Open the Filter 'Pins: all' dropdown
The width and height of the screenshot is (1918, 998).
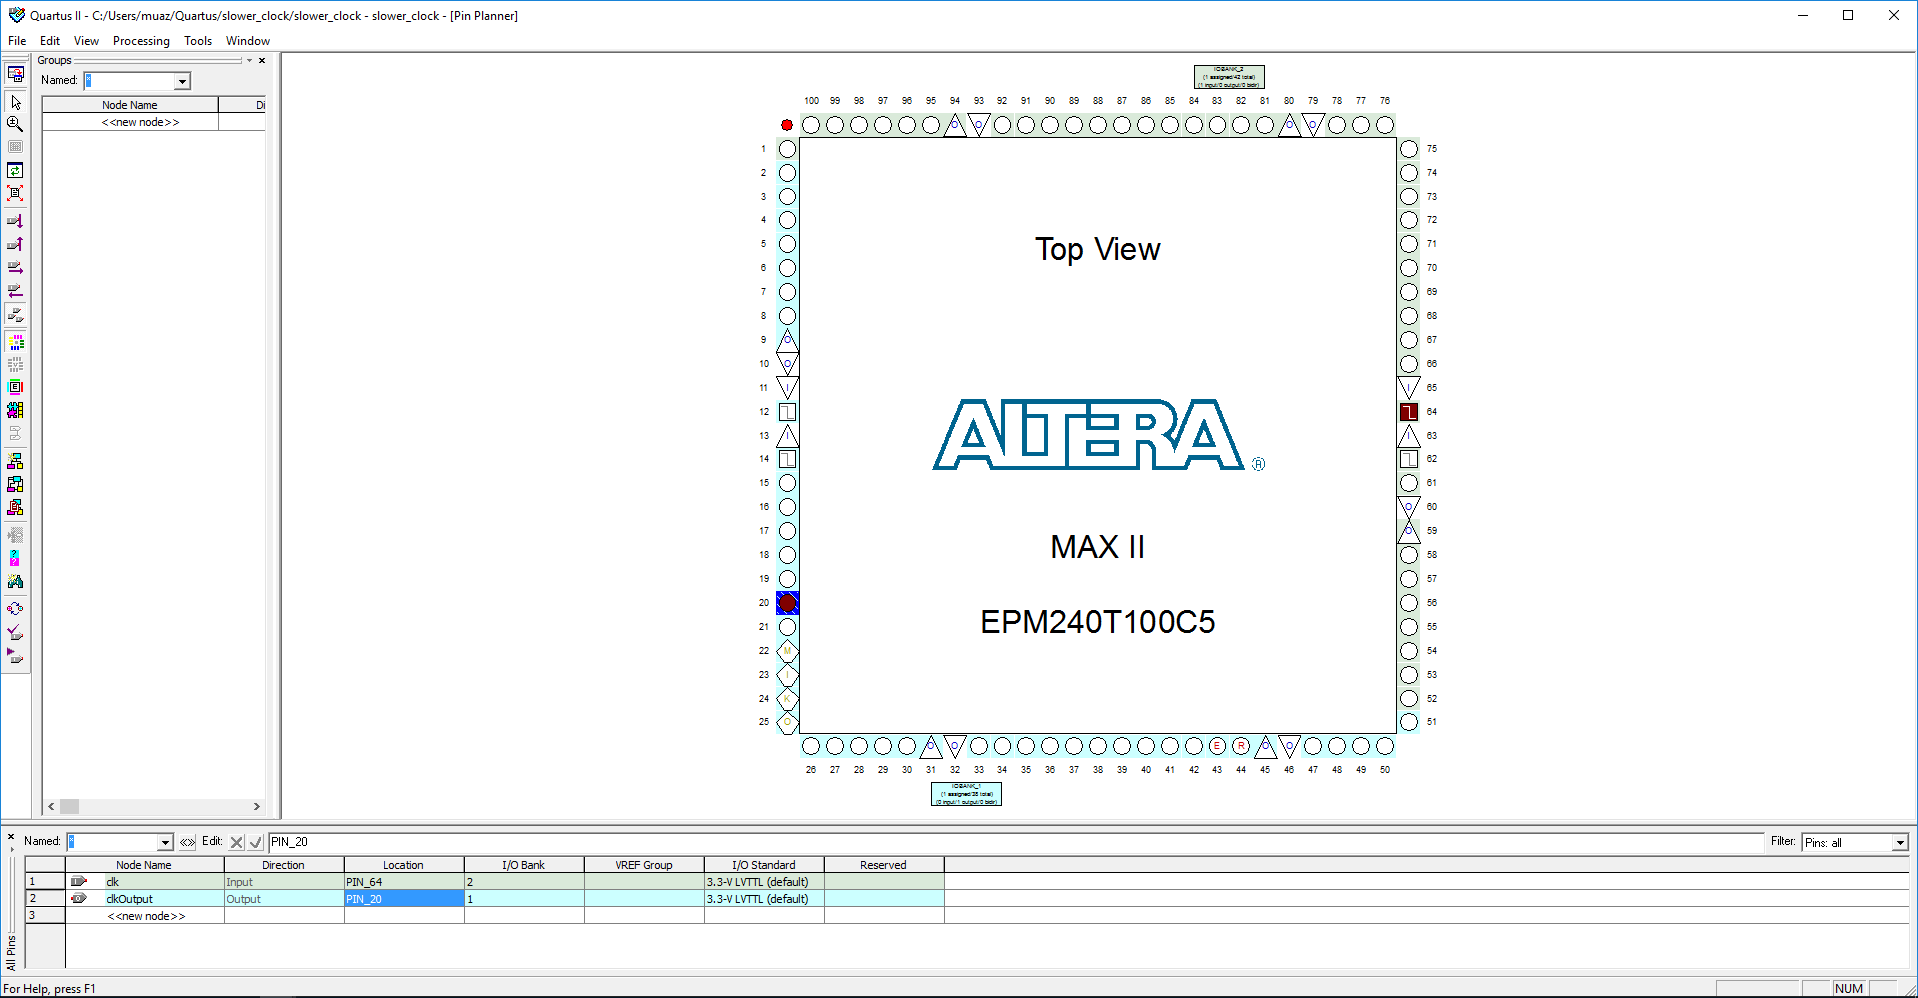pos(1899,843)
